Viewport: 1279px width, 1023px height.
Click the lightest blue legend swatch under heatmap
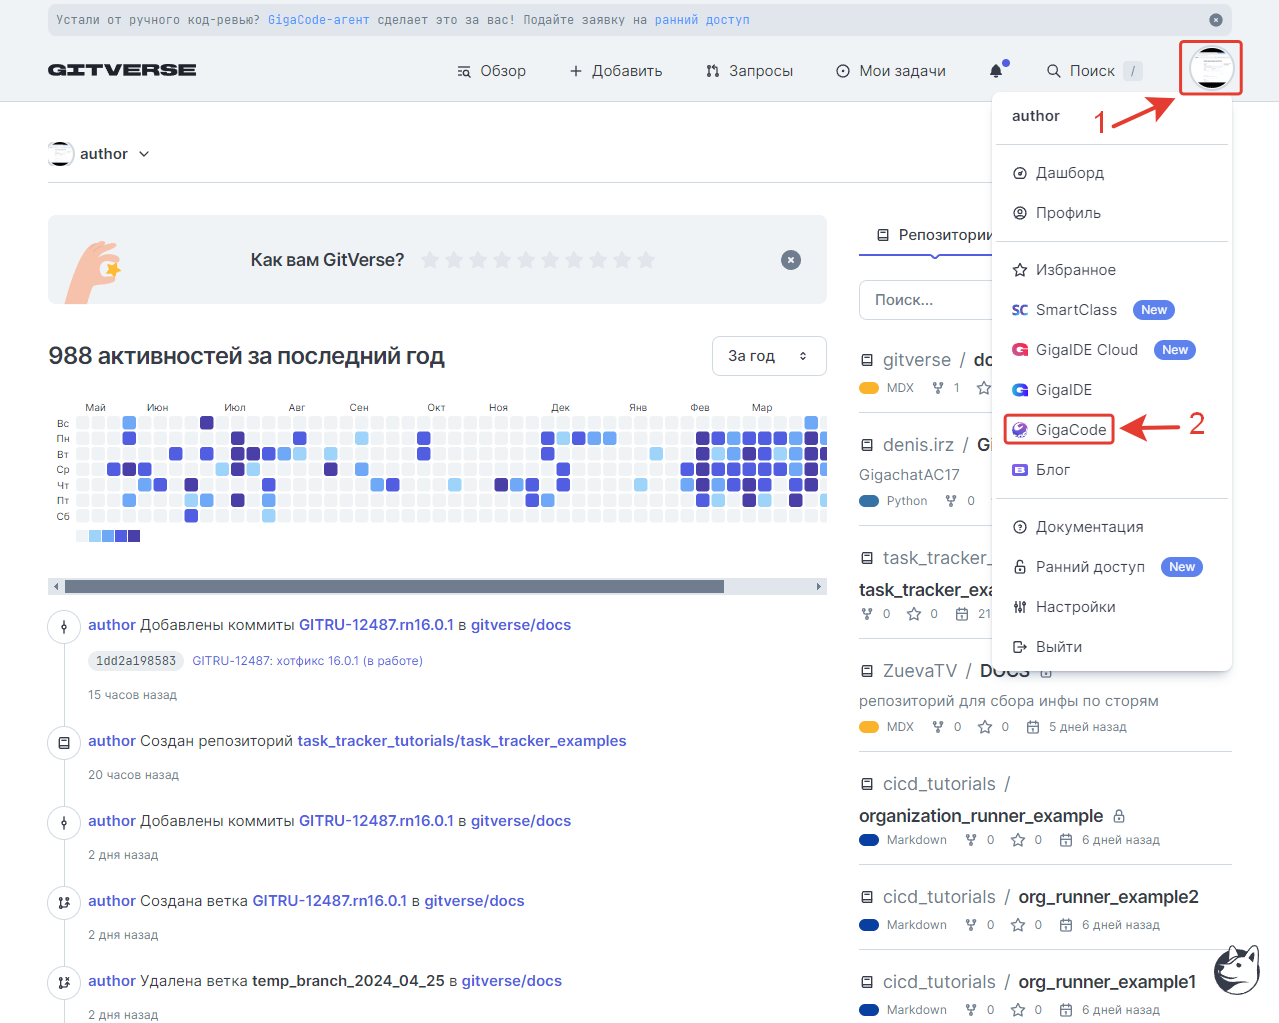95,536
